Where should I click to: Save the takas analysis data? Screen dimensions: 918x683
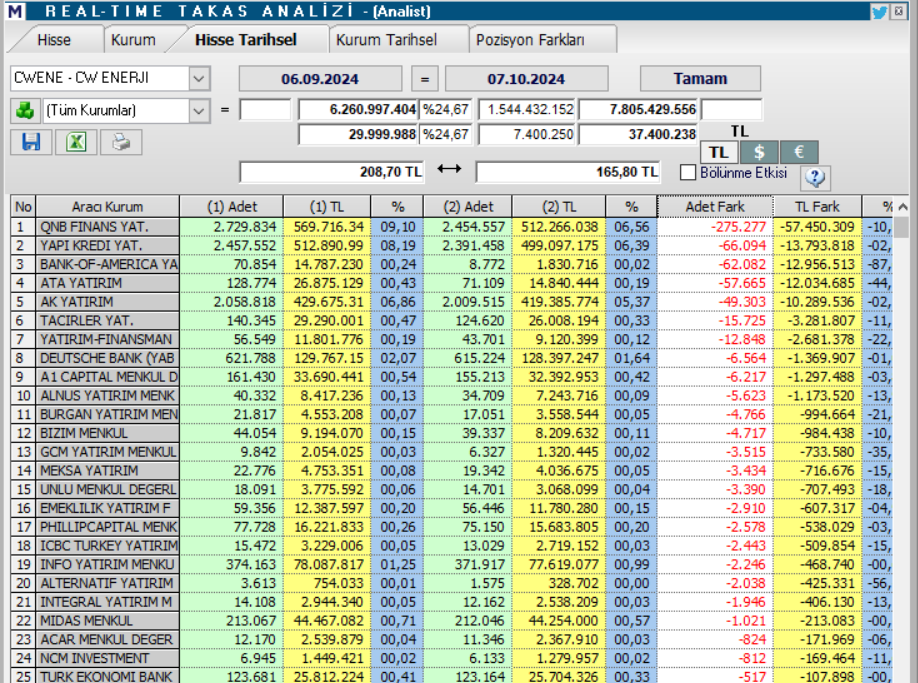31,142
